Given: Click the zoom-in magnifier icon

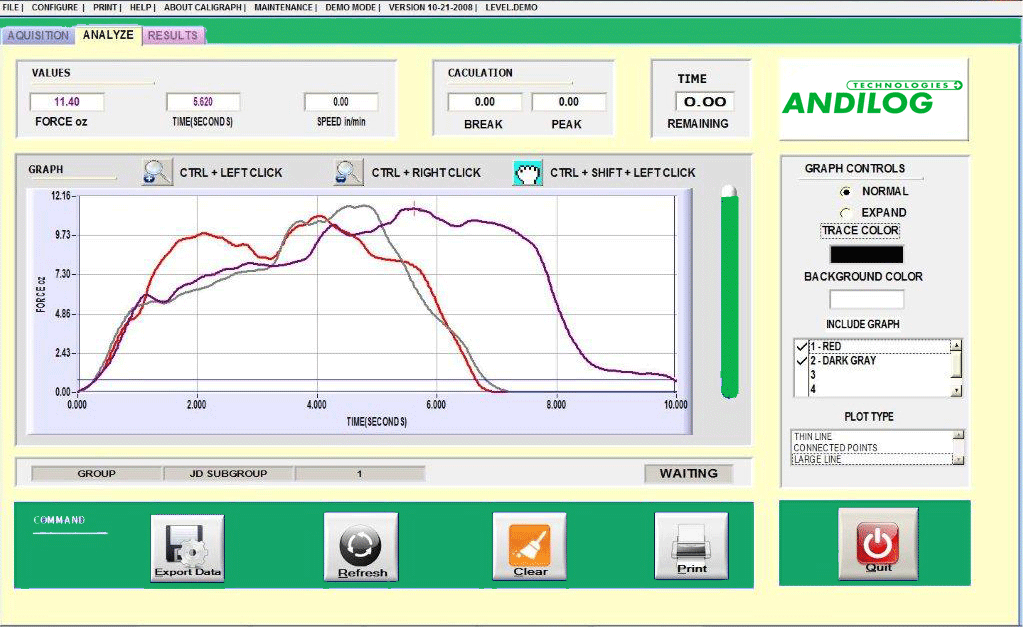Looking at the screenshot, I should point(157,172).
